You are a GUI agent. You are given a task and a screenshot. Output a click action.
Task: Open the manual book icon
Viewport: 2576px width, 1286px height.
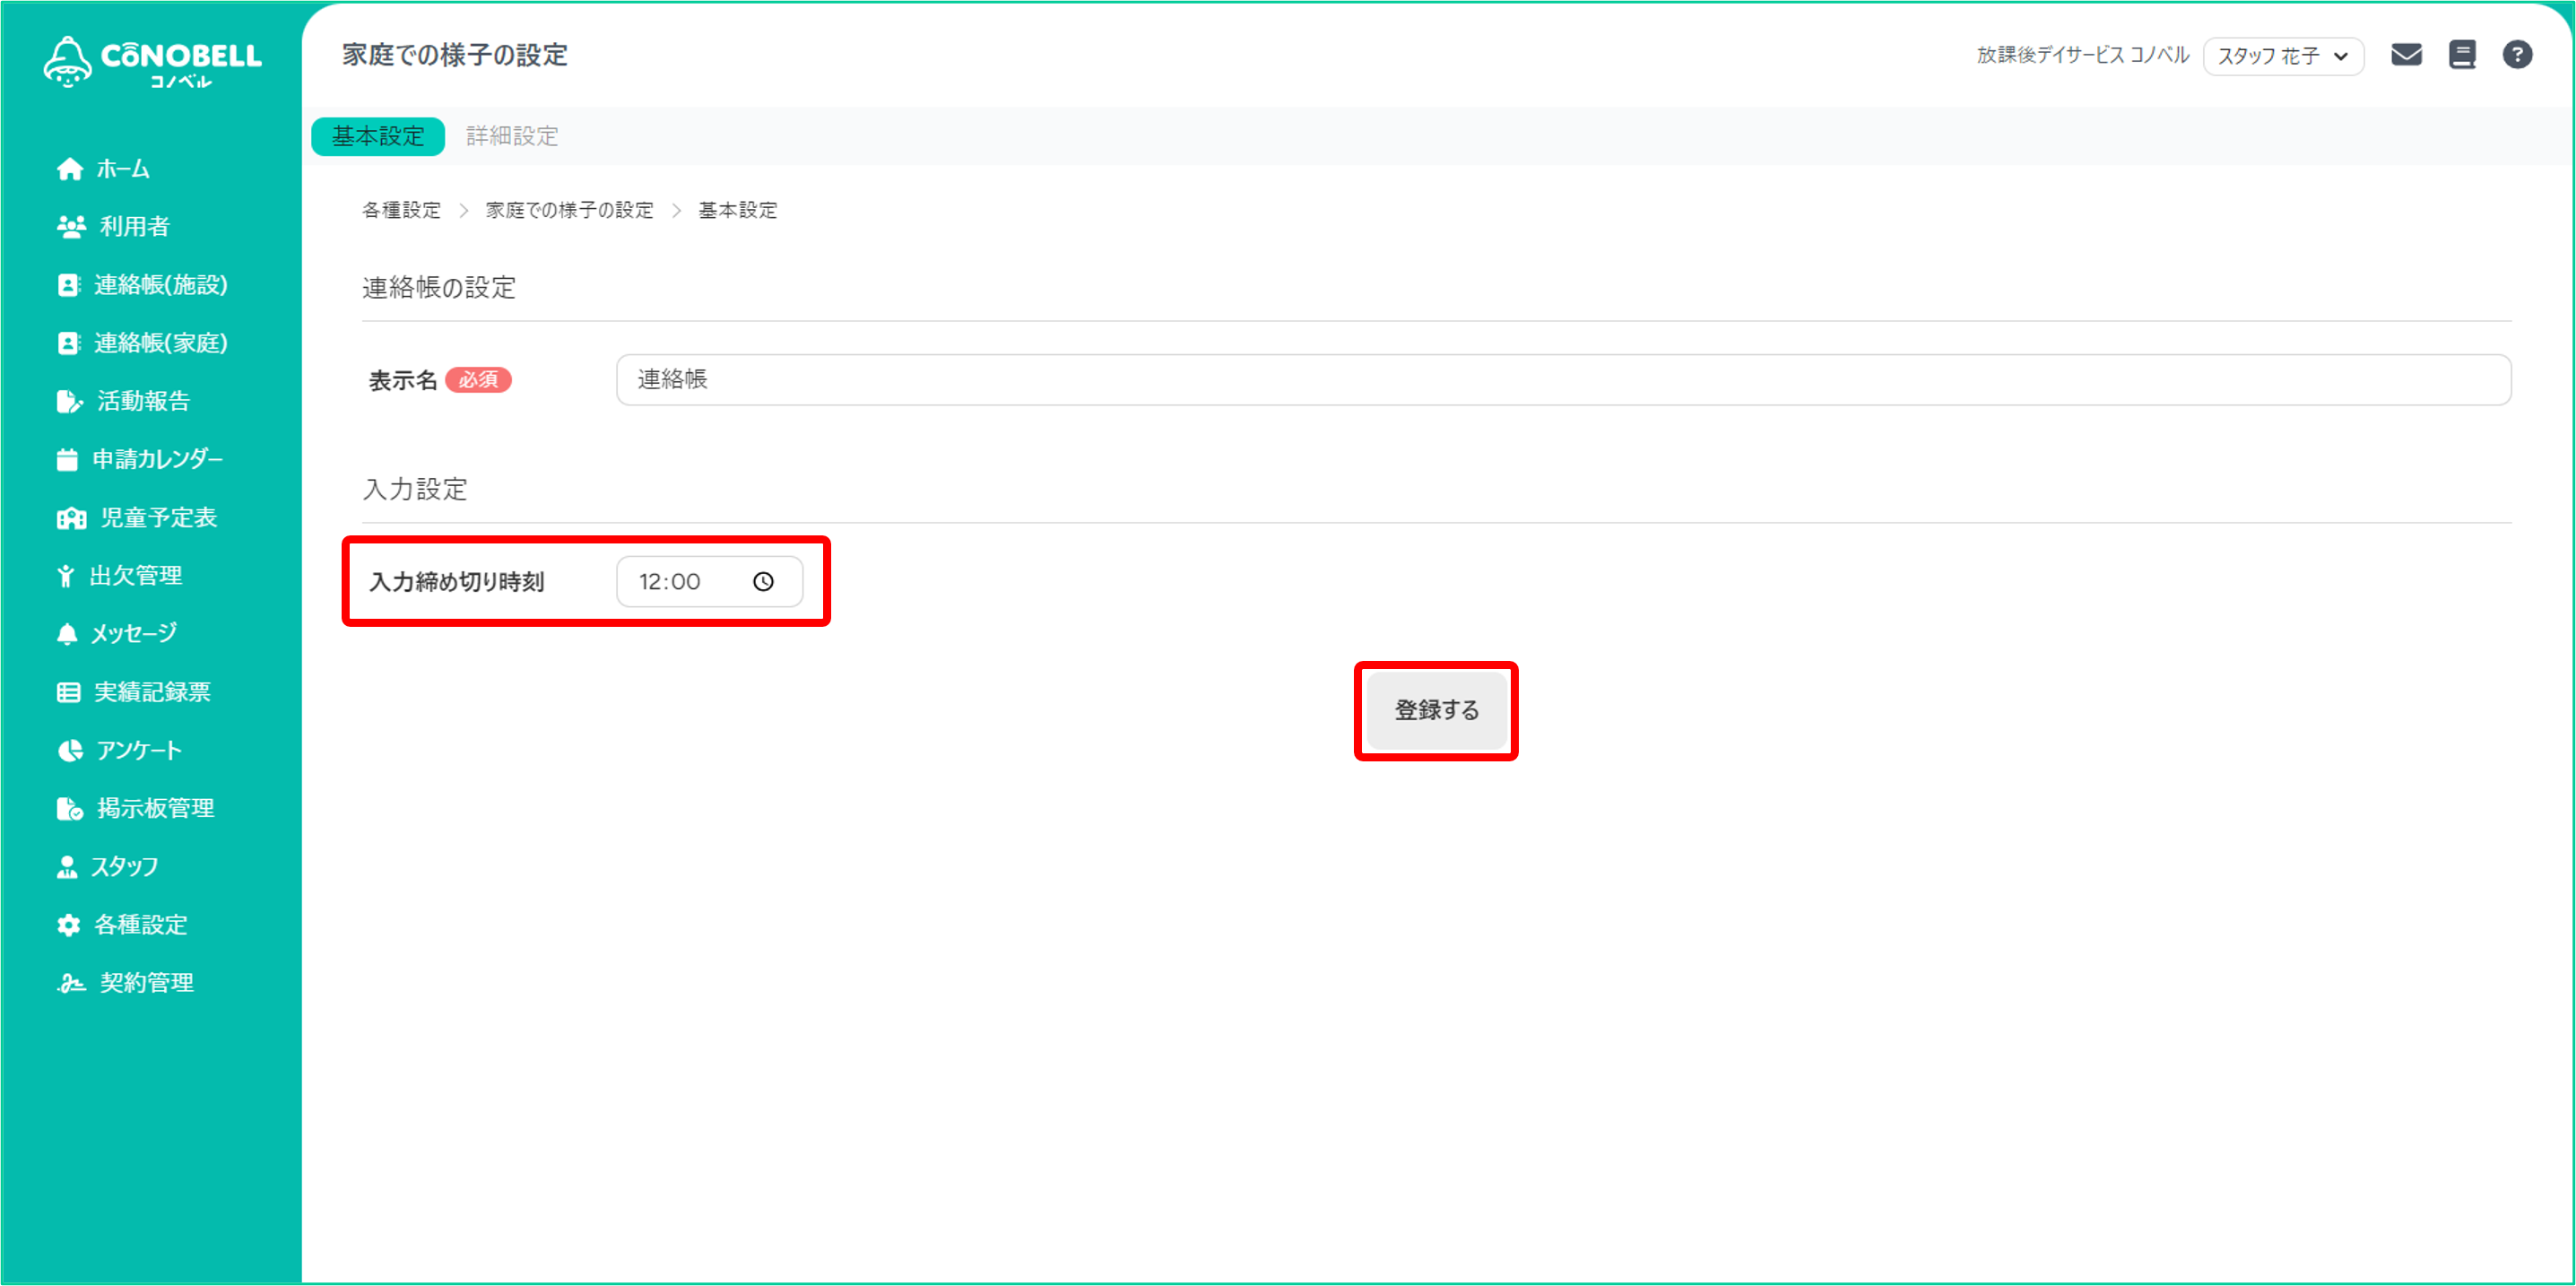tap(2462, 54)
